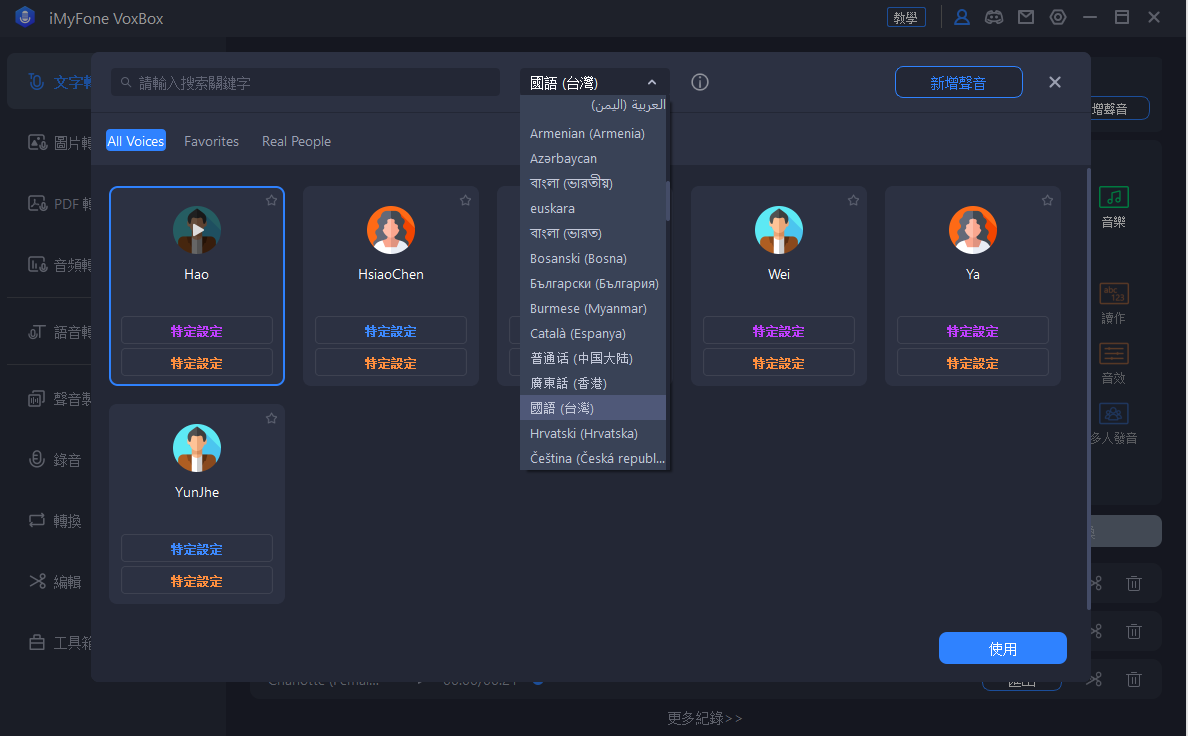Choose Armenian (Armenia) from language list
The width and height of the screenshot is (1188, 736).
[x=592, y=133]
